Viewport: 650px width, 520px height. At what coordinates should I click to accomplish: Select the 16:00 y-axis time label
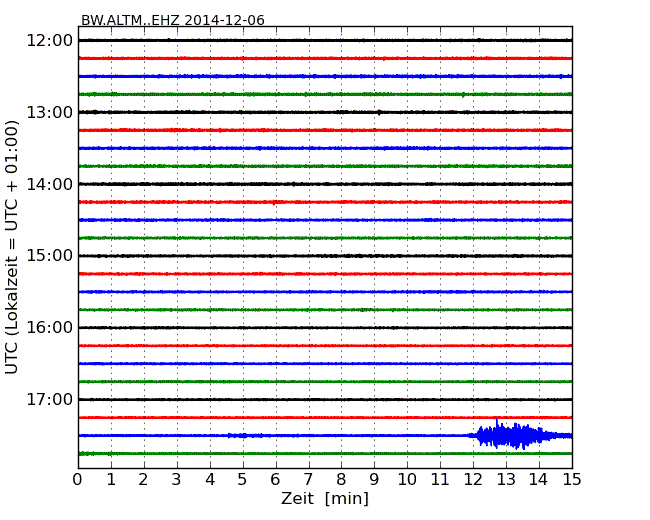pos(50,328)
